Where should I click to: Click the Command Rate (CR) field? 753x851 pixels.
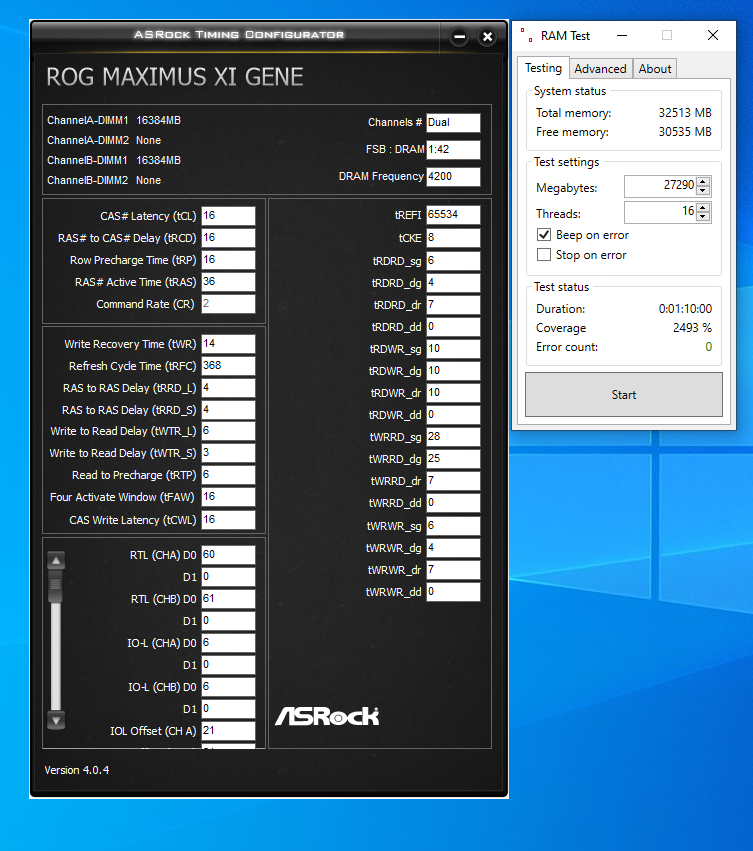pos(228,304)
